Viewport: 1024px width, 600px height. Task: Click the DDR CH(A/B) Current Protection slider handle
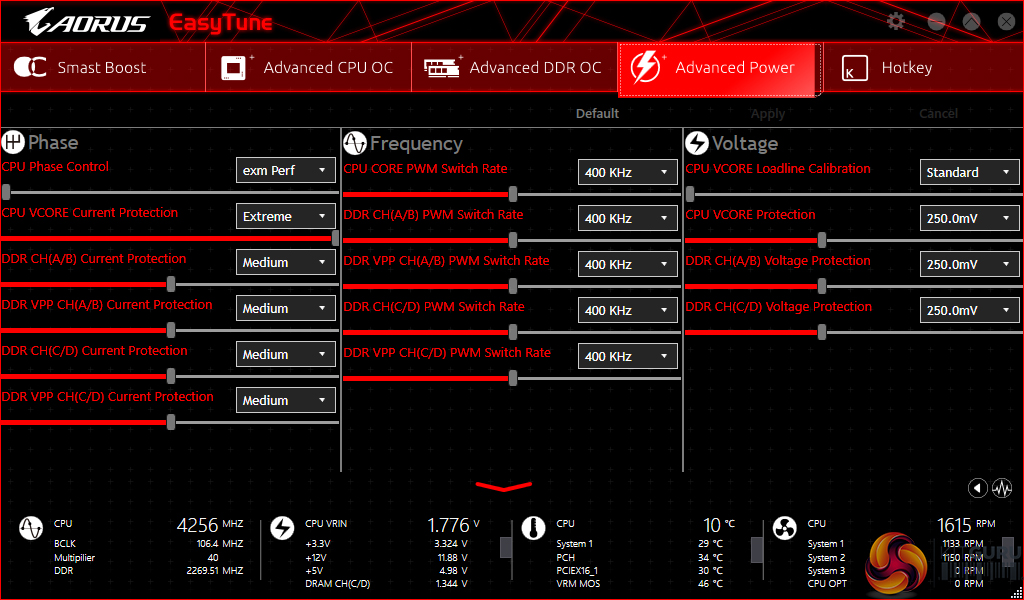click(x=170, y=283)
